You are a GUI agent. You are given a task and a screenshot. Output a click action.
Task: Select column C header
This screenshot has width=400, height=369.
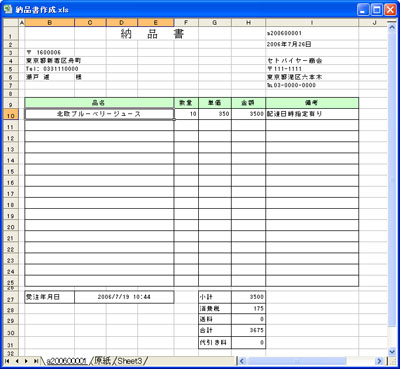[x=90, y=22]
